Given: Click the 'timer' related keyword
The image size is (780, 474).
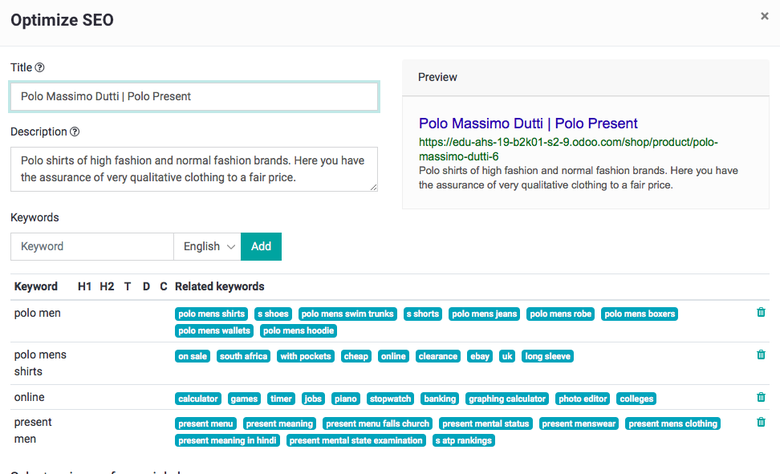Looking at the screenshot, I should (x=281, y=399).
